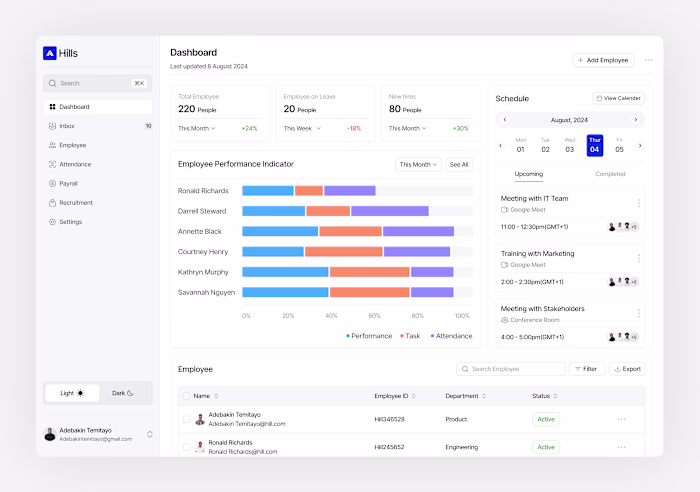Screen dimensions: 700x492
Task: Click attendee avatars on Training with Marketing
Action: pos(623,282)
